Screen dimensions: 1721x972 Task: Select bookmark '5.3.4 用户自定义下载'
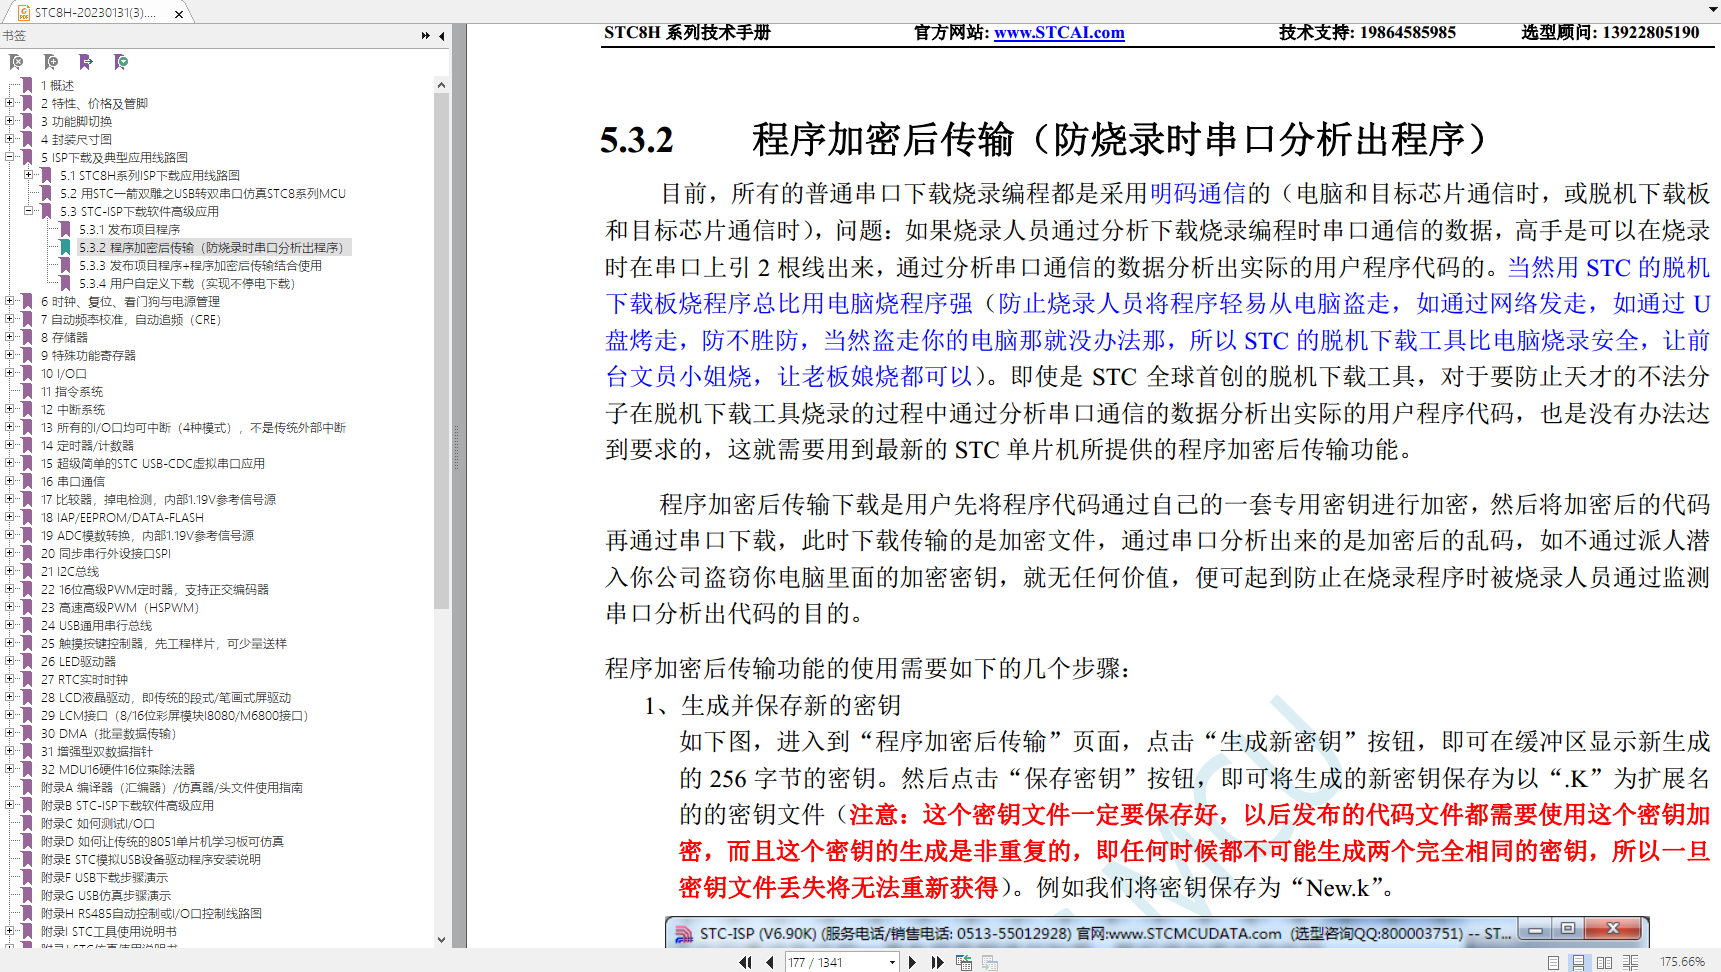tap(186, 283)
